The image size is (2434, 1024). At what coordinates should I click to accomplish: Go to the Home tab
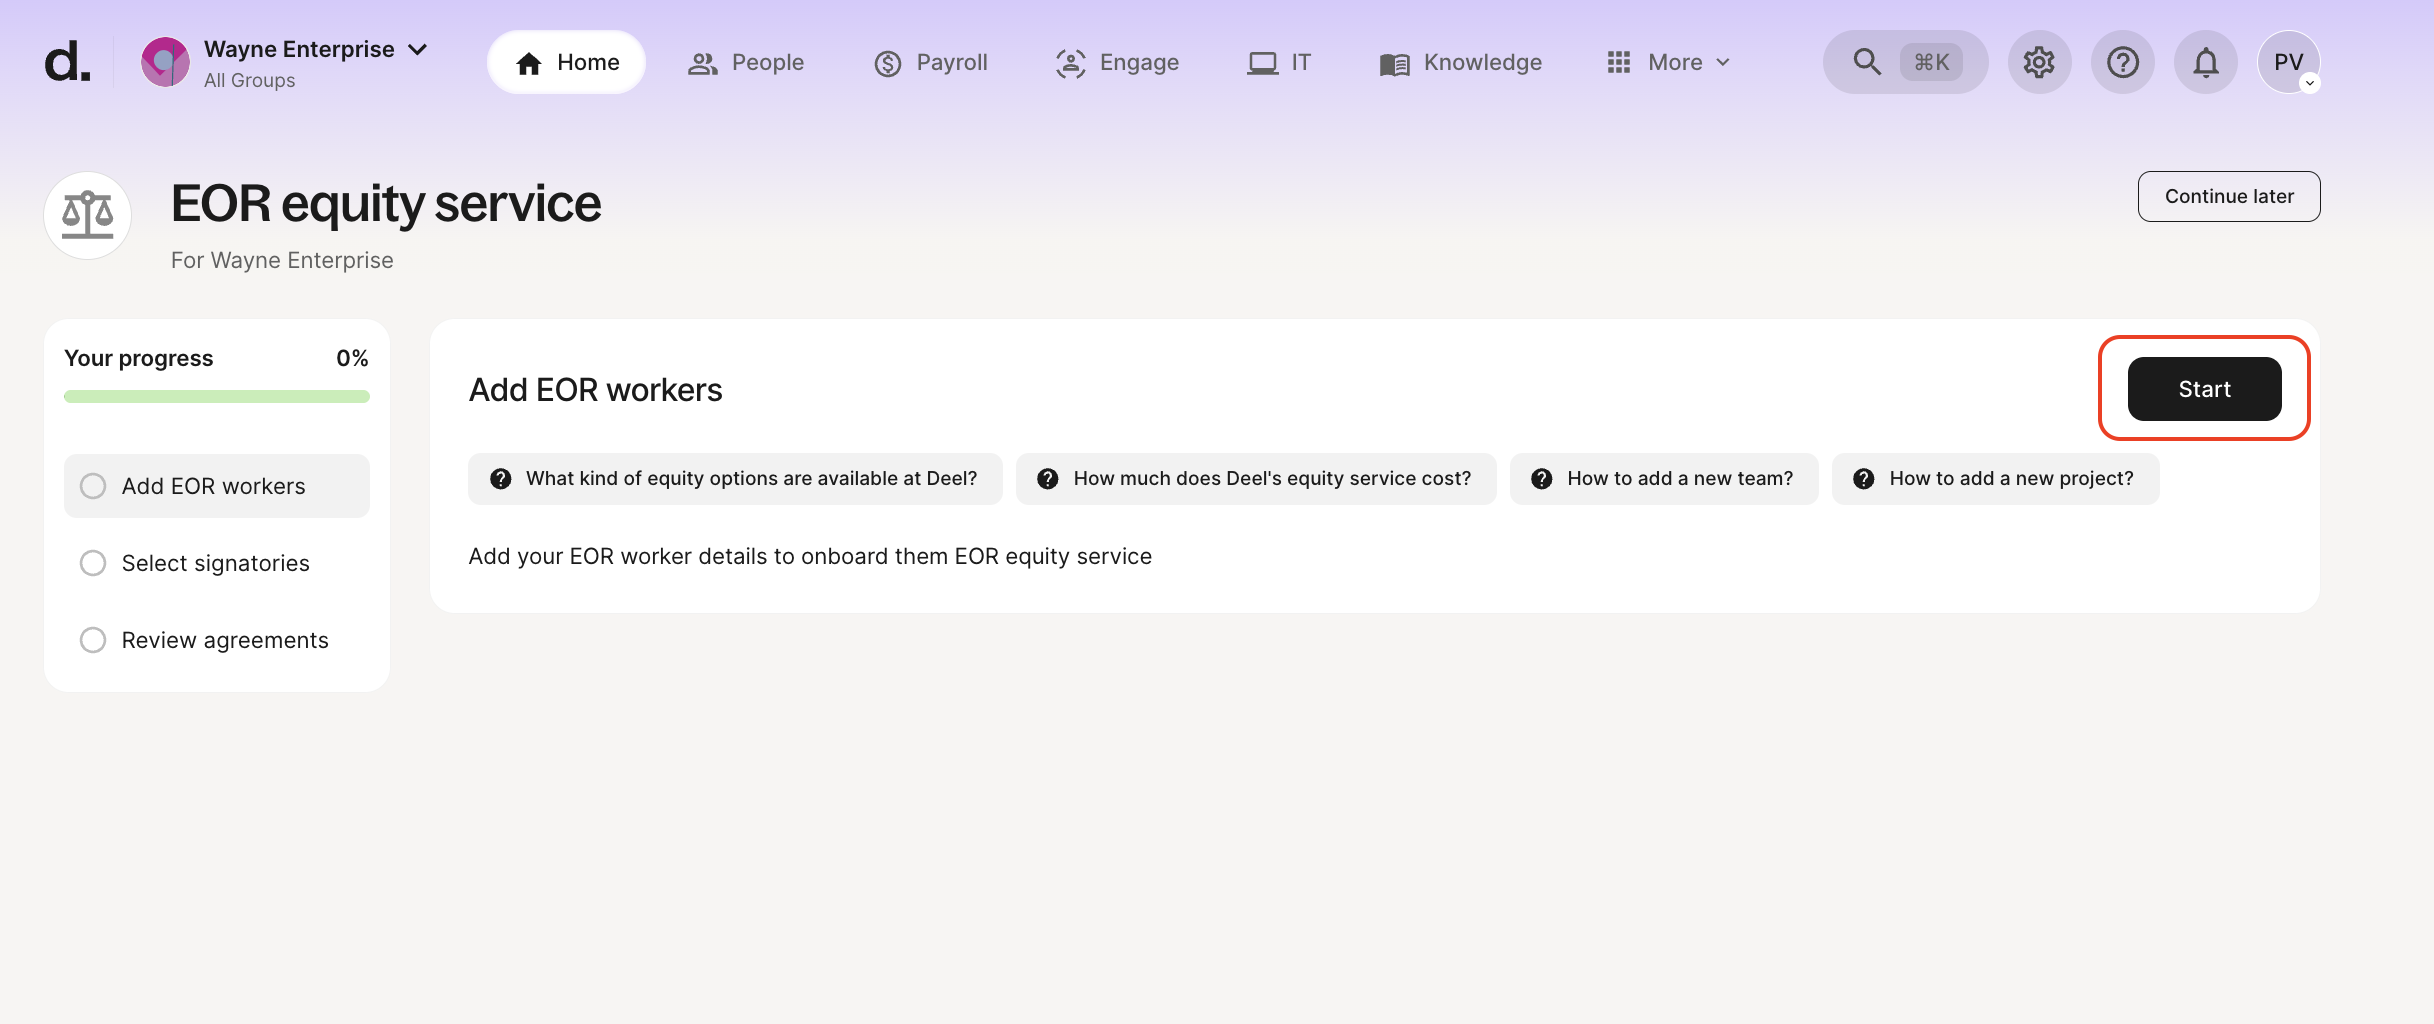[566, 62]
